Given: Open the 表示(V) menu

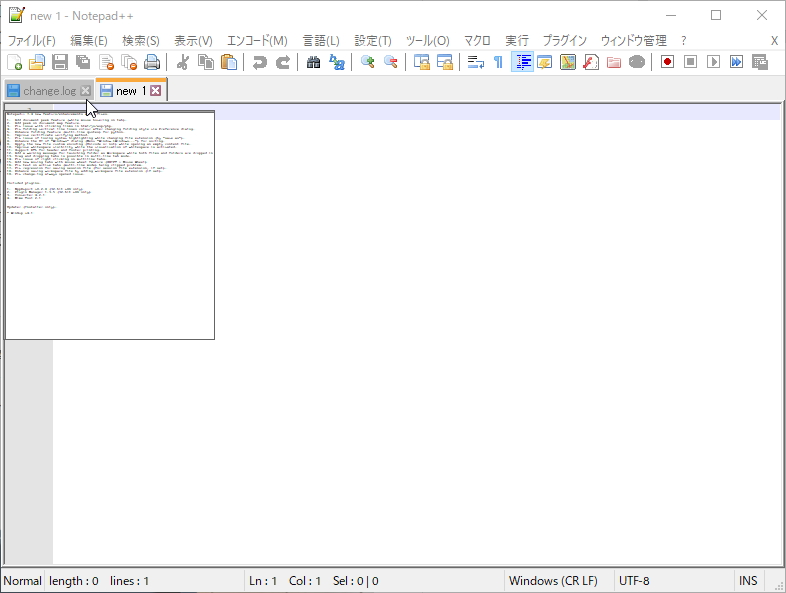Looking at the screenshot, I should (193, 41).
